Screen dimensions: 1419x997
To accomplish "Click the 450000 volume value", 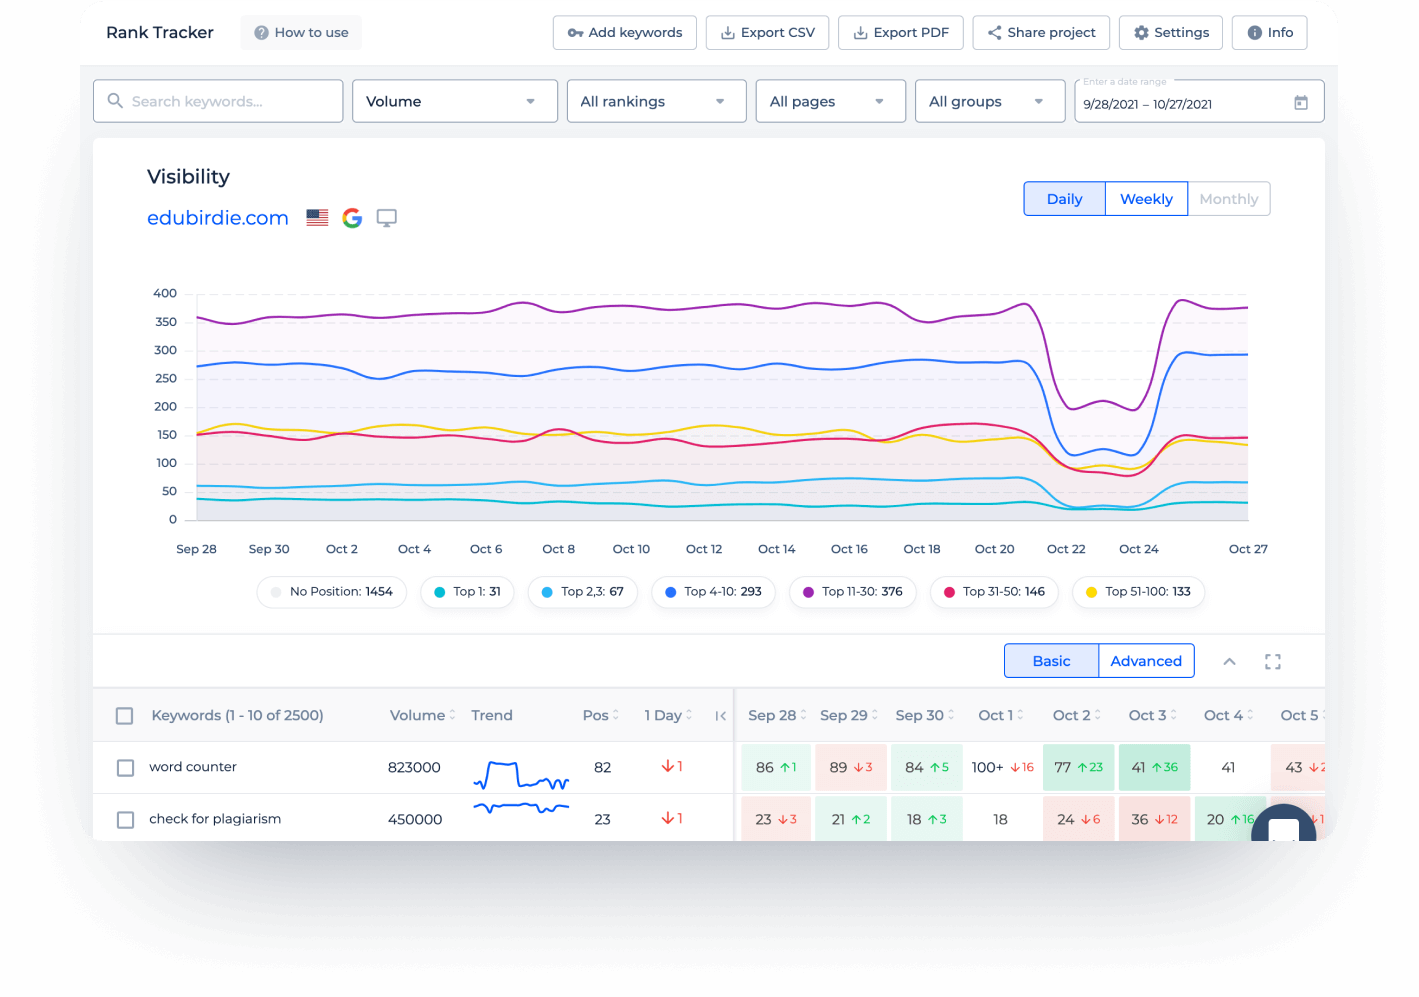I will pyautogui.click(x=415, y=819).
